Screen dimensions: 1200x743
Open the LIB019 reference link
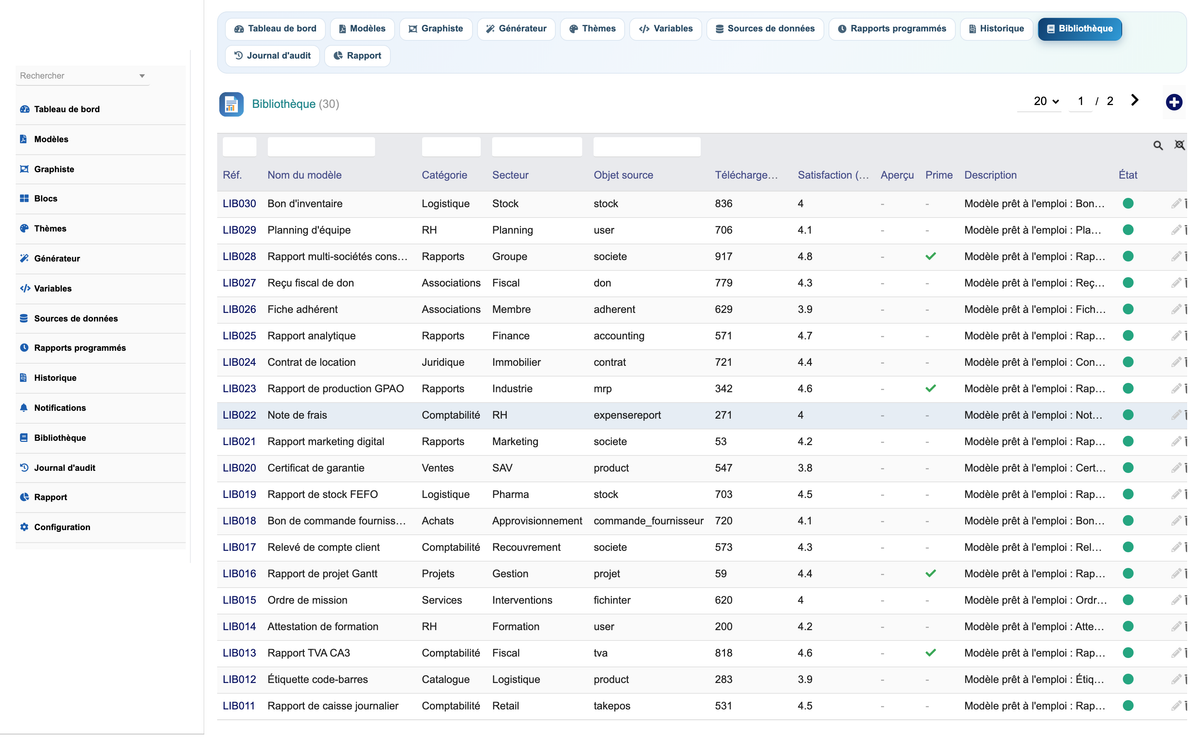[239, 494]
